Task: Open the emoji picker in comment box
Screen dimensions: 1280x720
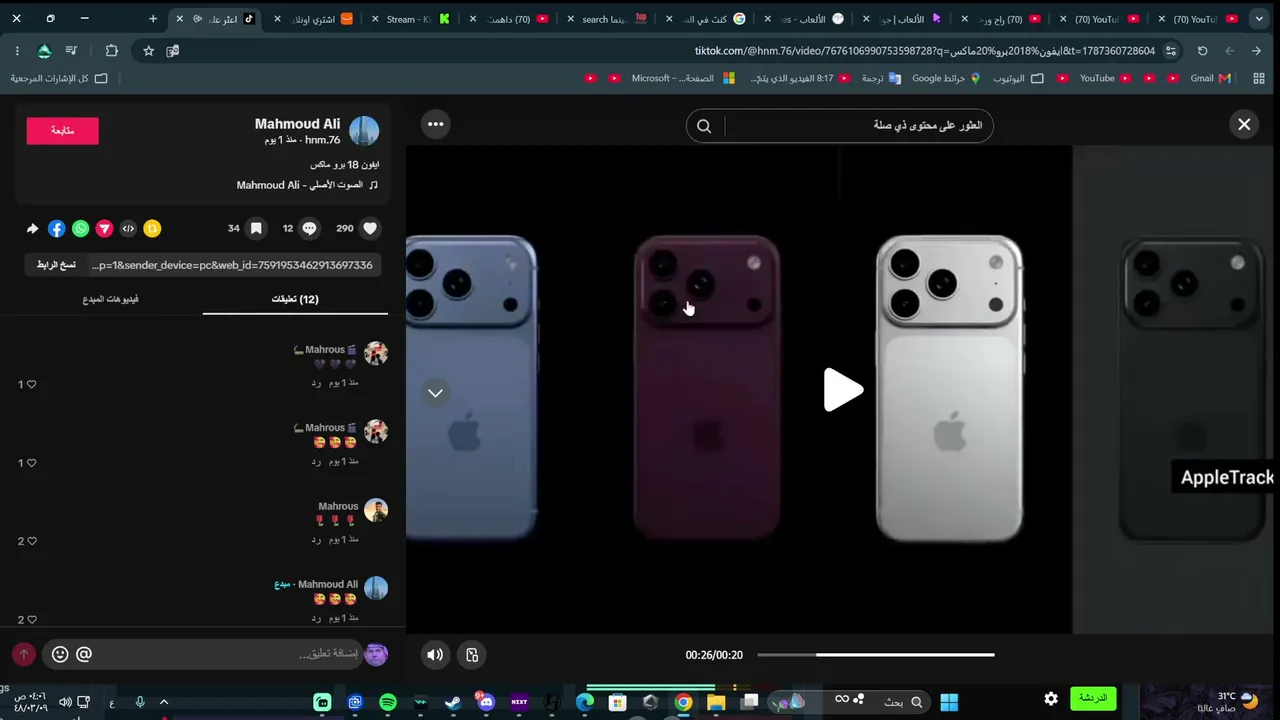Action: click(60, 654)
